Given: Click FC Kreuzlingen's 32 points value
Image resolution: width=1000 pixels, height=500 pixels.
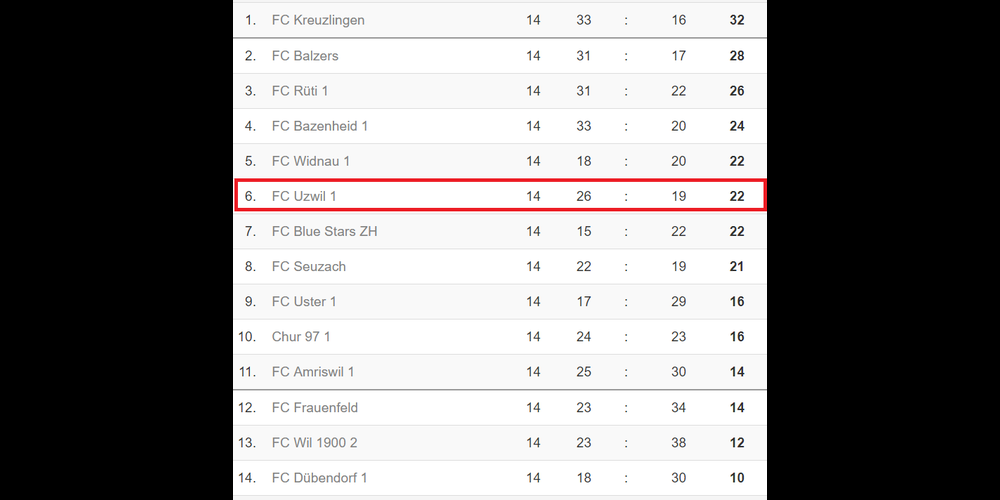Looking at the screenshot, I should [x=737, y=20].
